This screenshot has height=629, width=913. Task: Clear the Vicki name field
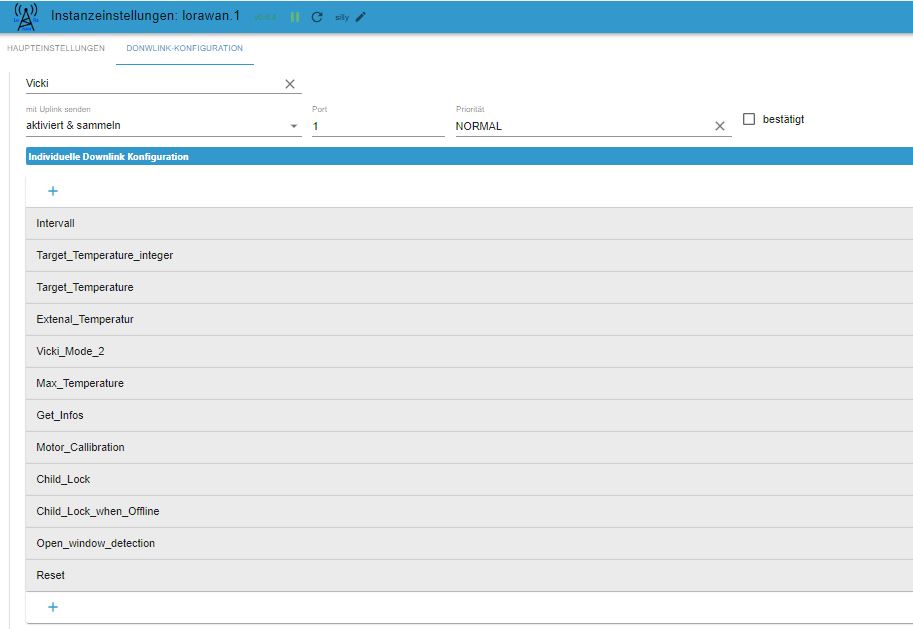coord(290,84)
